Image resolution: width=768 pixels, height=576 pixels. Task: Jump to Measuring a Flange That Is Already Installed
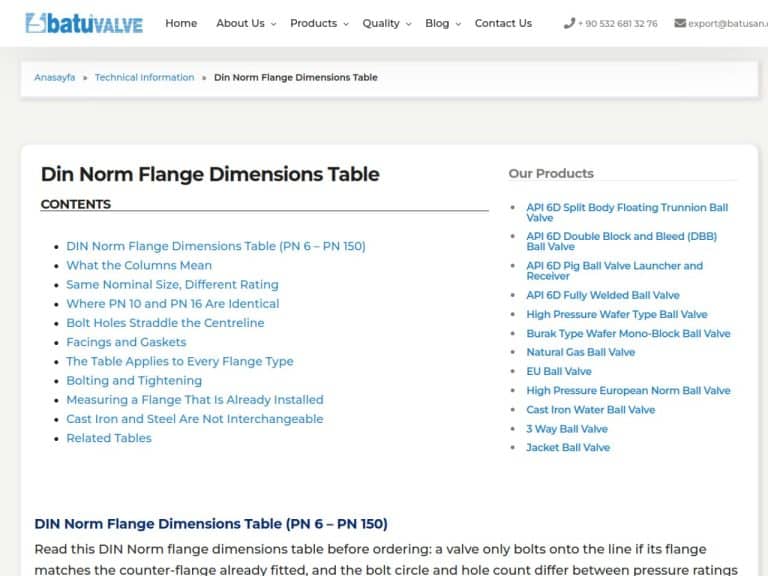pyautogui.click(x=195, y=400)
